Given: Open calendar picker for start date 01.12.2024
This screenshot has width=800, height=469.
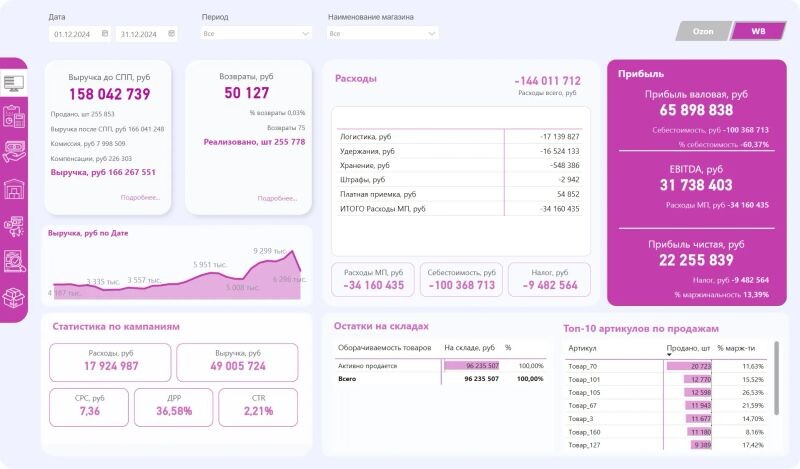Looking at the screenshot, I should [x=104, y=33].
